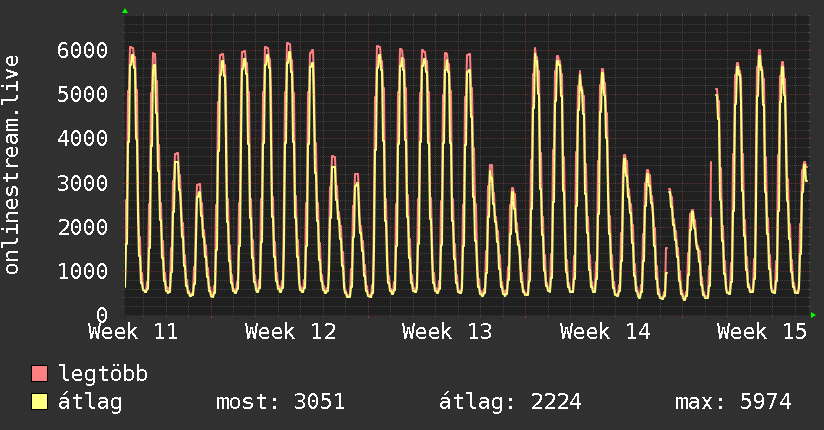
Task: Select the max: 5974 statistic
Action: [x=733, y=402]
